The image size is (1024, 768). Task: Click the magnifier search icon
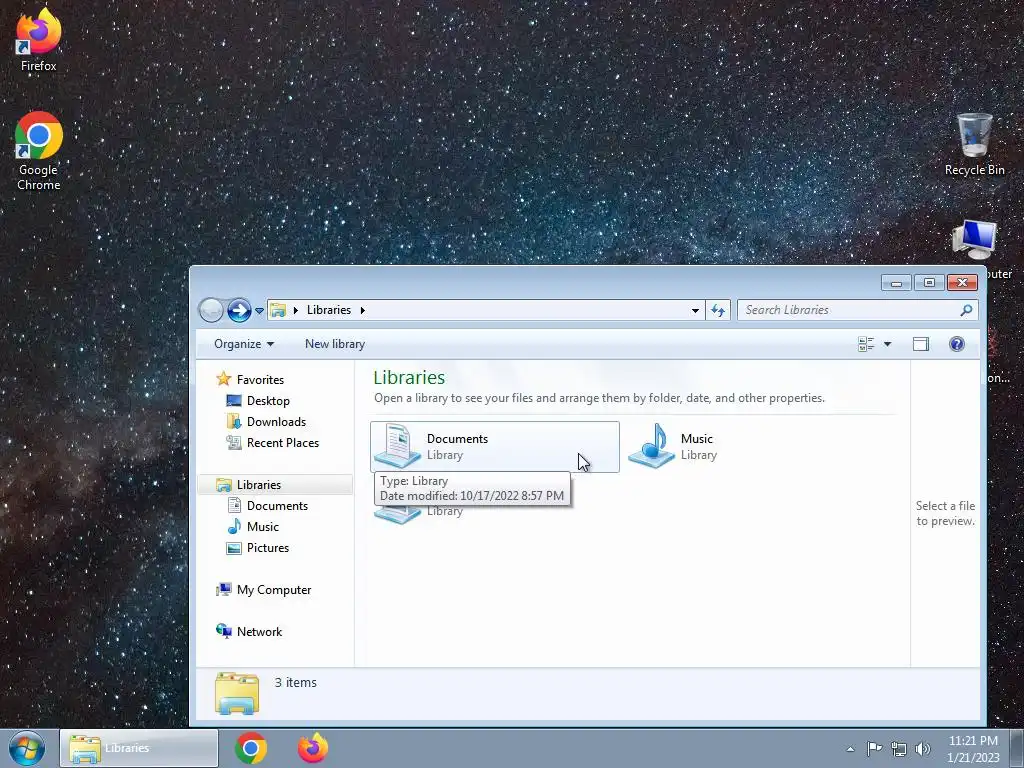pos(966,310)
